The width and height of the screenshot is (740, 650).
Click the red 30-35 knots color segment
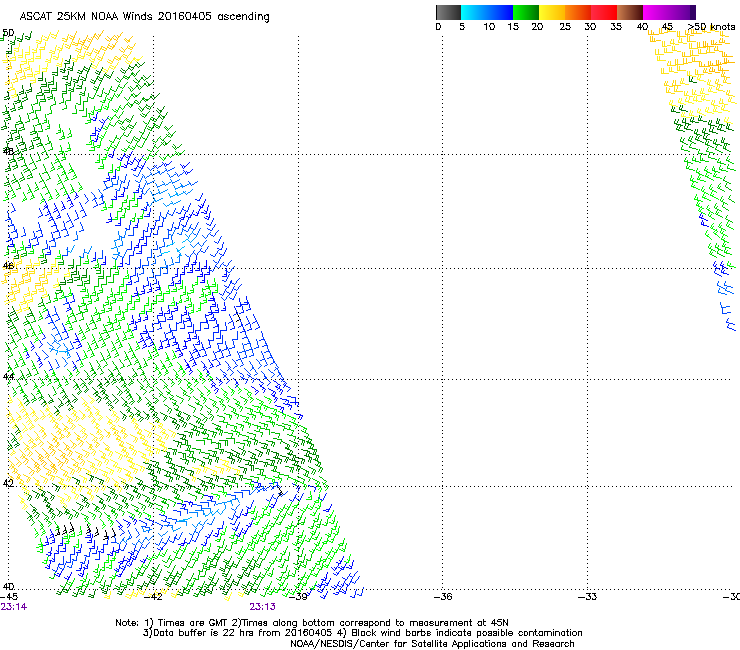(604, 12)
